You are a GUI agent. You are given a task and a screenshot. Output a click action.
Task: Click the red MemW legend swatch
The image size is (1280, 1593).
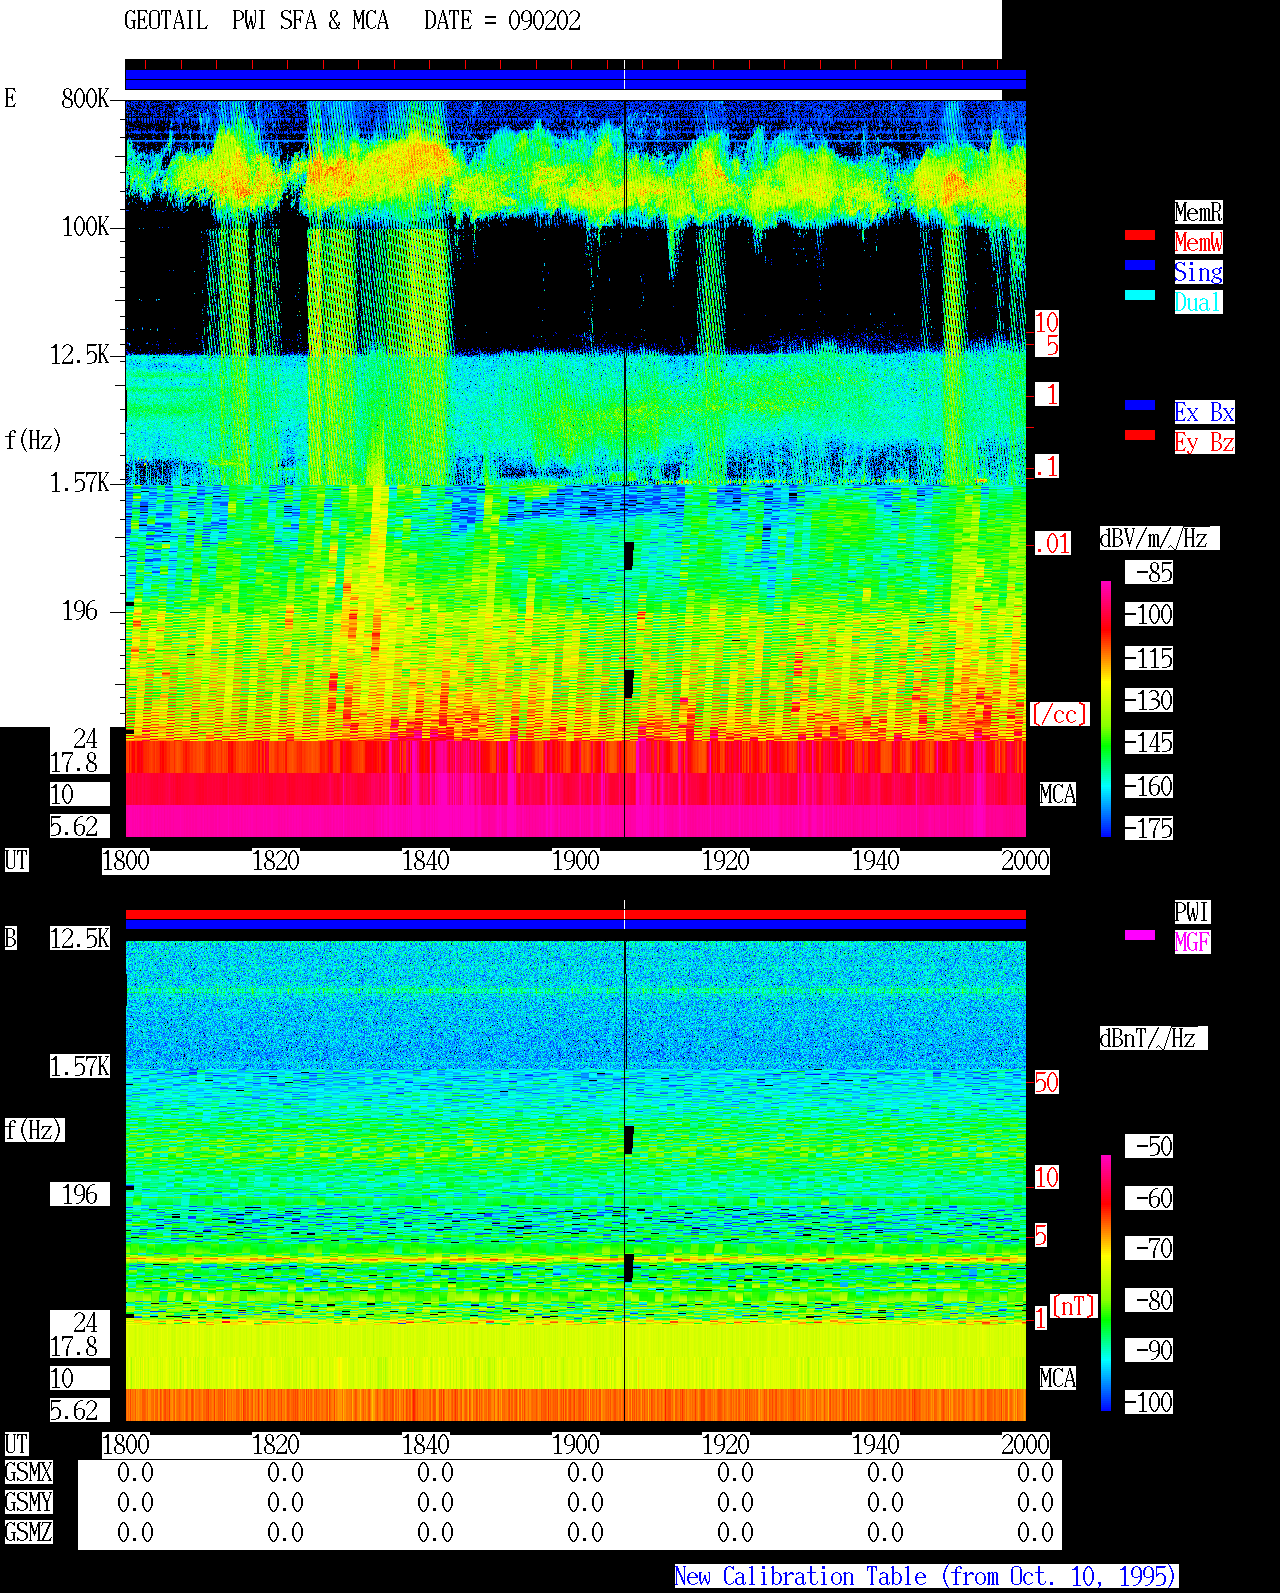point(1140,235)
